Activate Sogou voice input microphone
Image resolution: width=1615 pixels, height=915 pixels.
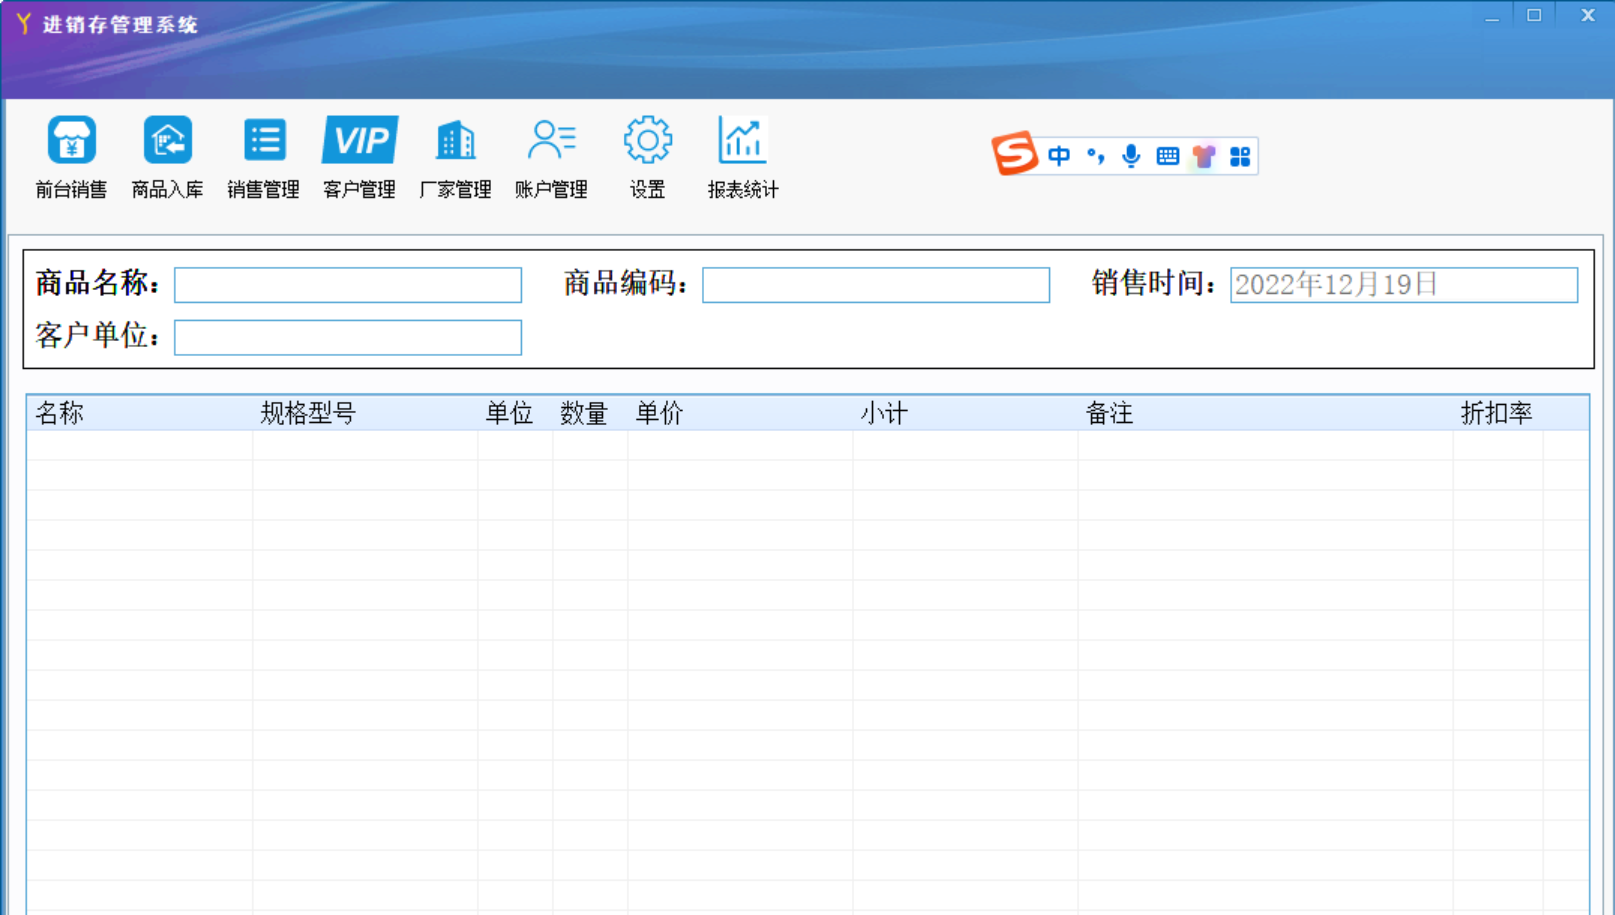1131,156
